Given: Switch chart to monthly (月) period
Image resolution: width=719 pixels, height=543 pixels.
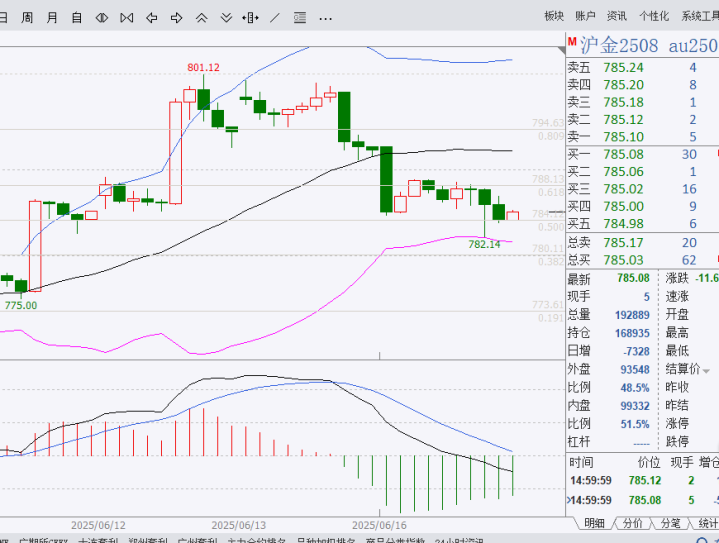Looking at the screenshot, I should point(52,17).
